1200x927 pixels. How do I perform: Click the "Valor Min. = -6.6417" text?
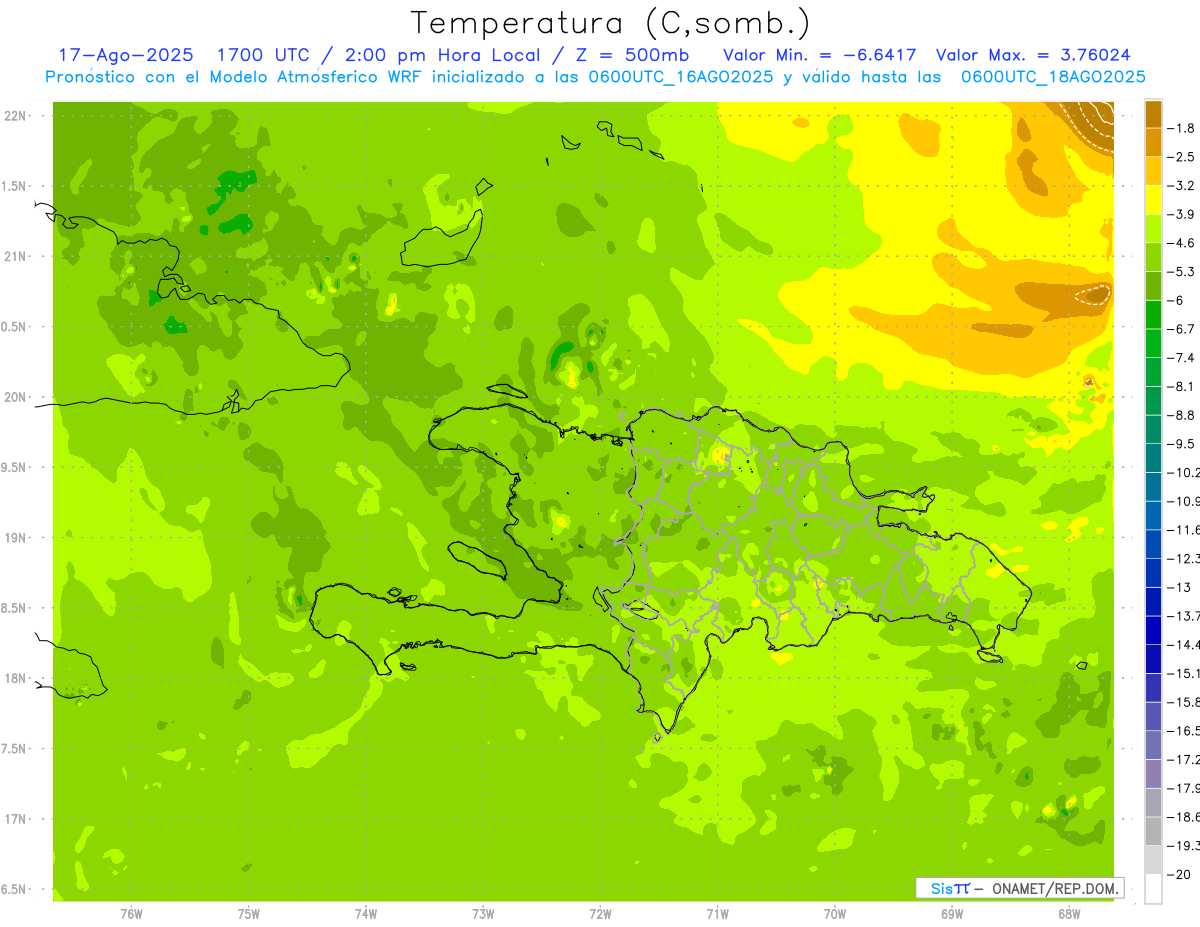[819, 55]
